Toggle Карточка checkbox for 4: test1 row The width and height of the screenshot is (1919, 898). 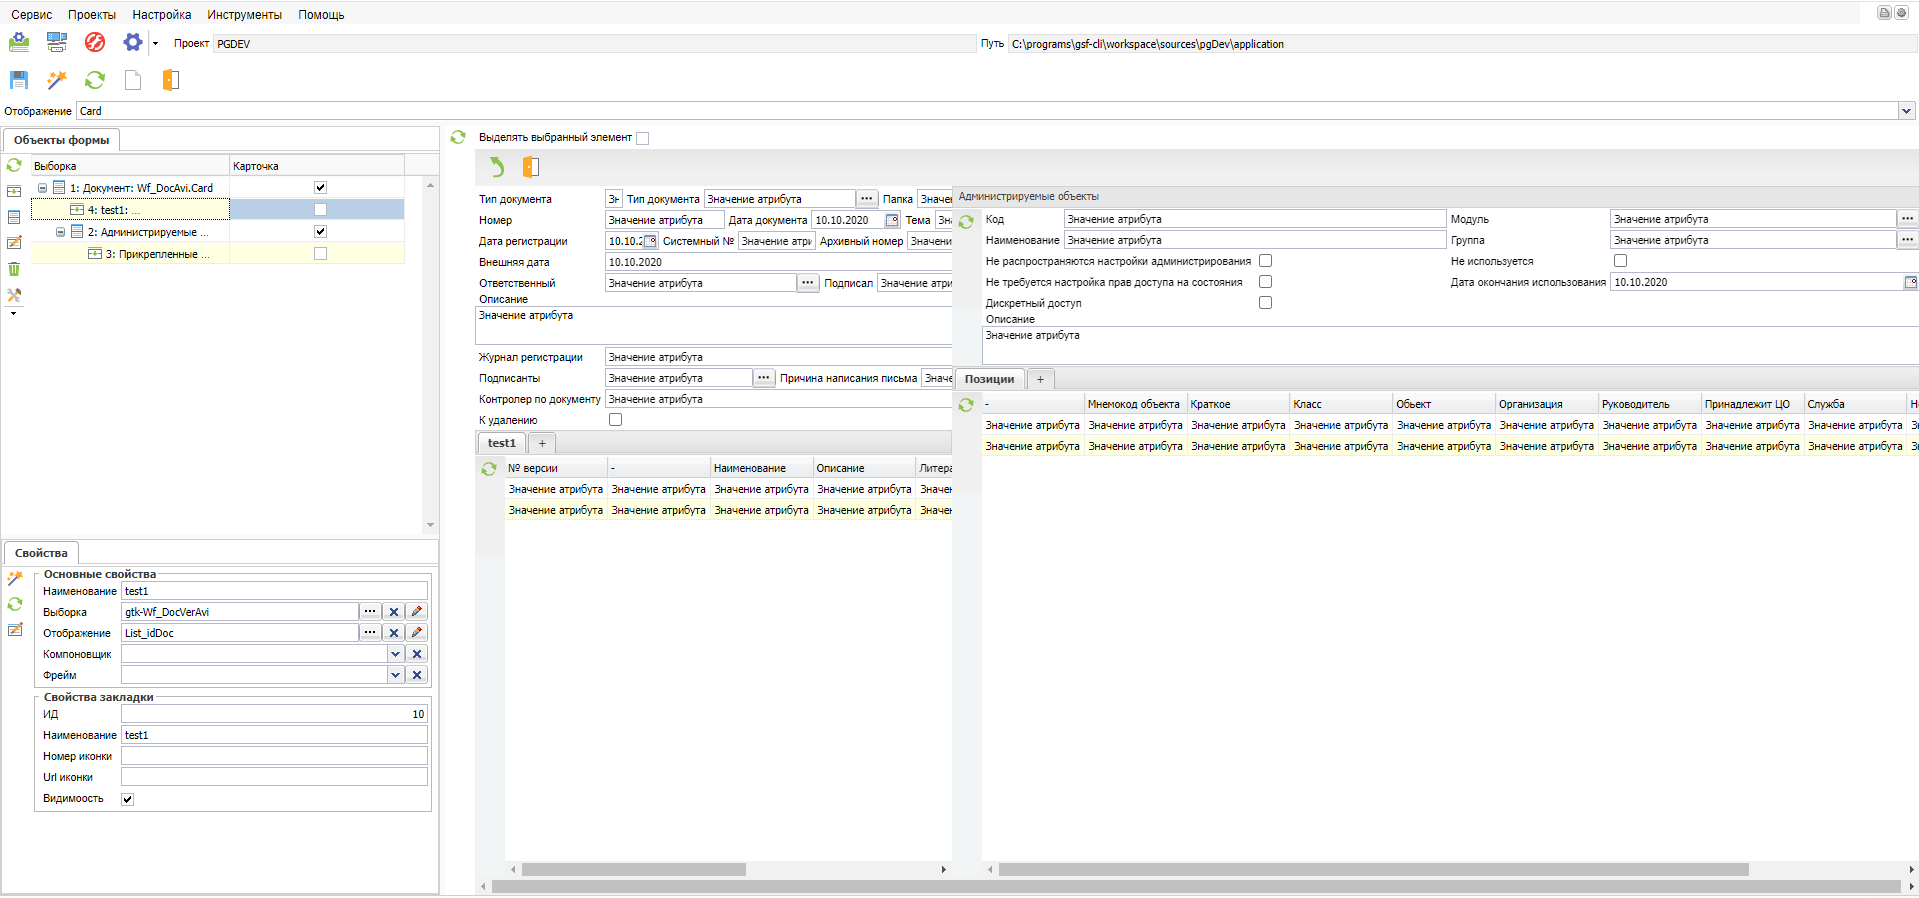pos(320,209)
